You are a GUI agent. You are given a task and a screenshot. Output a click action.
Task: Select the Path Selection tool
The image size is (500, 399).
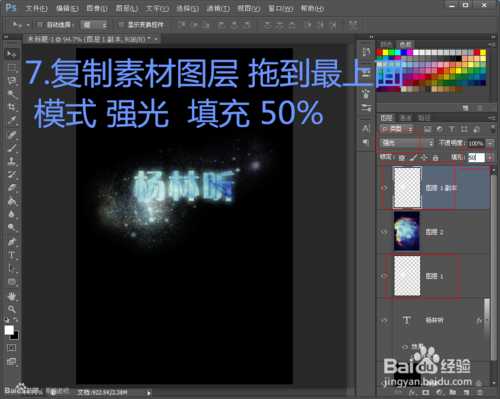12,269
